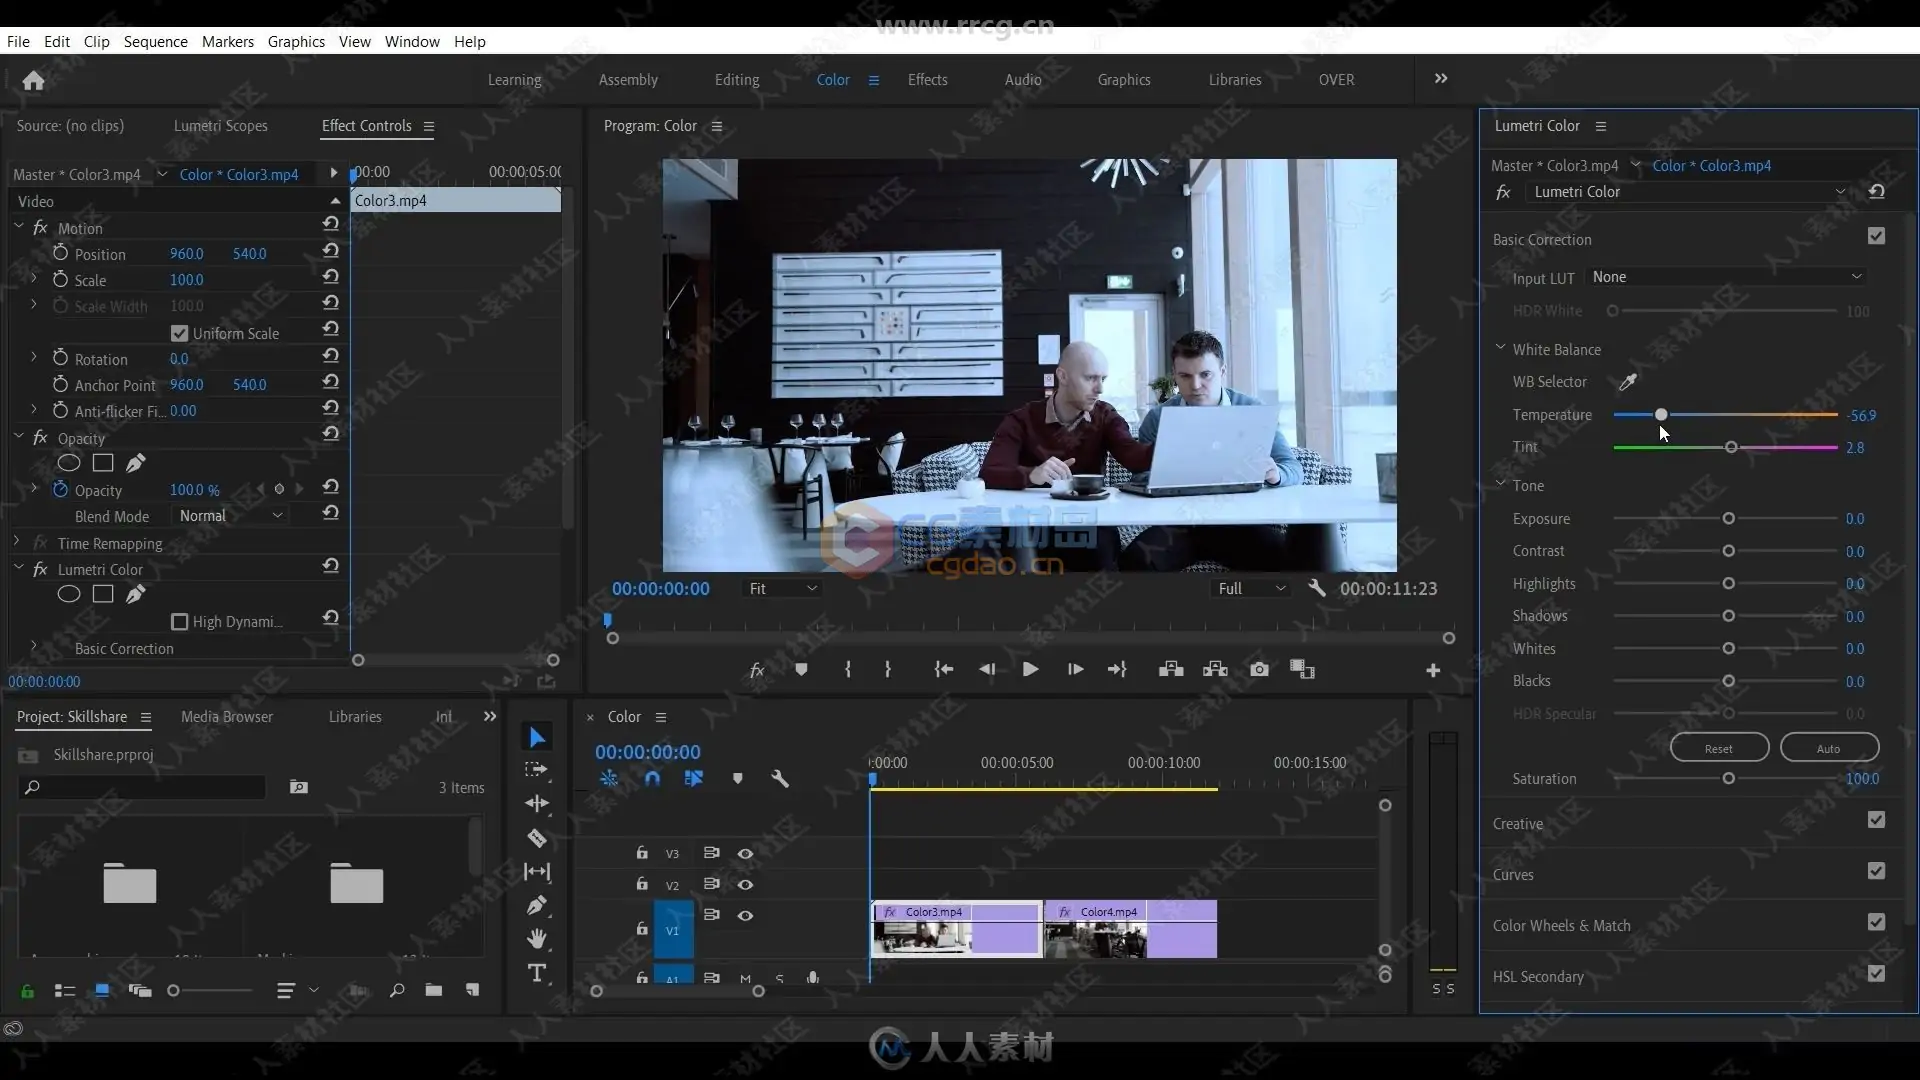Screen dimensions: 1920x1080
Task: Open the Graphics menu
Action: [296, 41]
